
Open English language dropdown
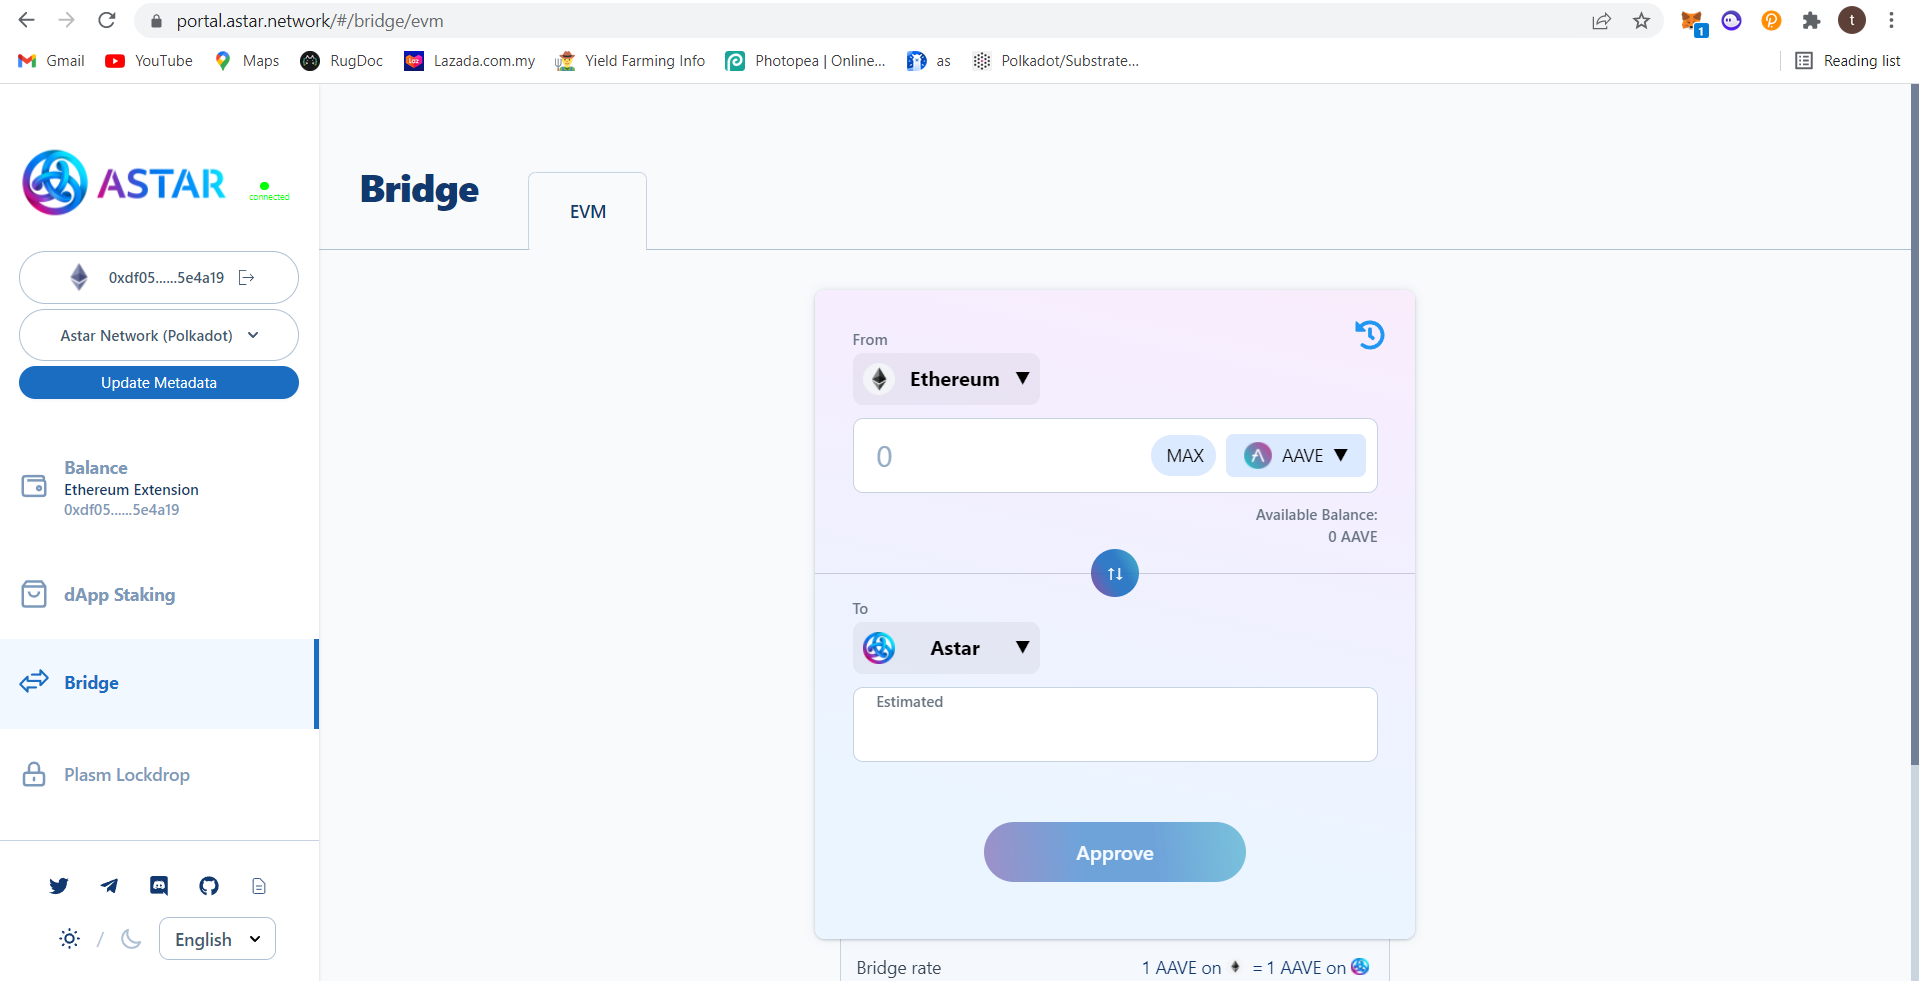pos(217,939)
